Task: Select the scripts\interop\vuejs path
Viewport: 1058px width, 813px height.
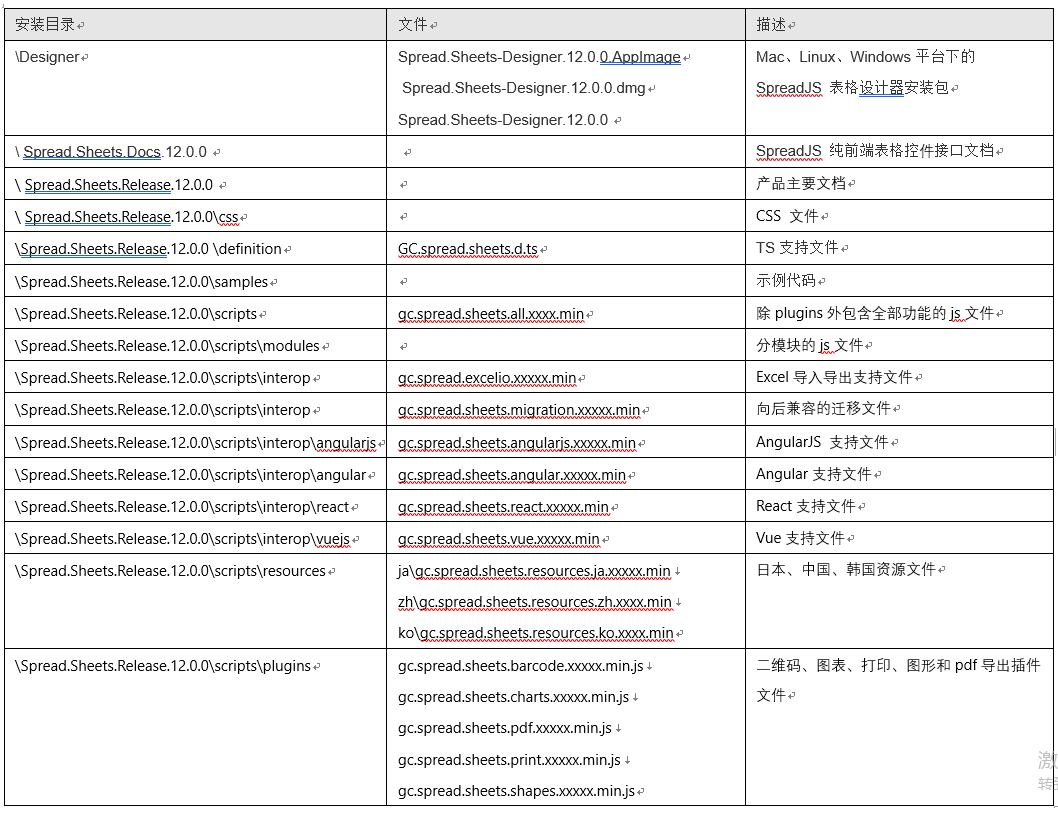Action: click(x=182, y=539)
